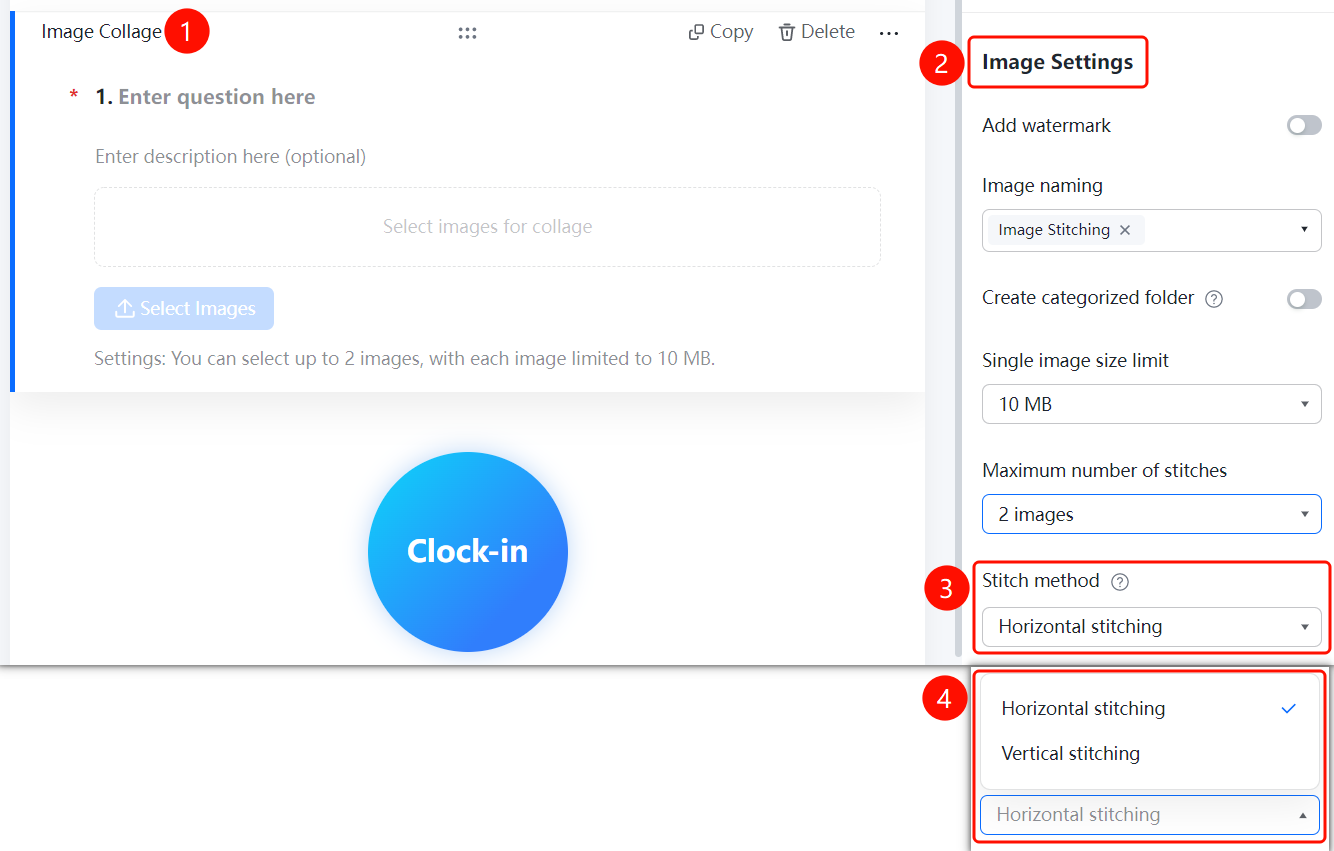Choose the checked Horizontal stitching option
Viewport: 1334px width, 851px height.
tap(1150, 709)
